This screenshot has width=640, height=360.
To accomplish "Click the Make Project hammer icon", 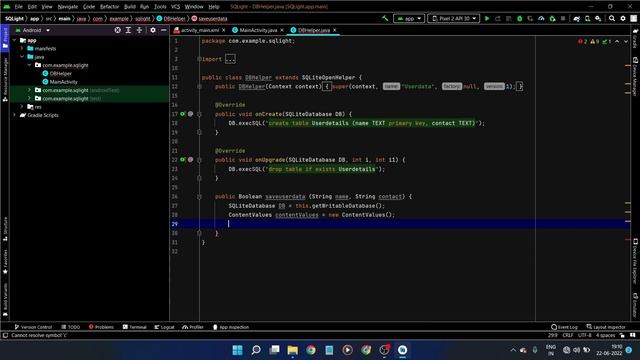I will (385, 18).
